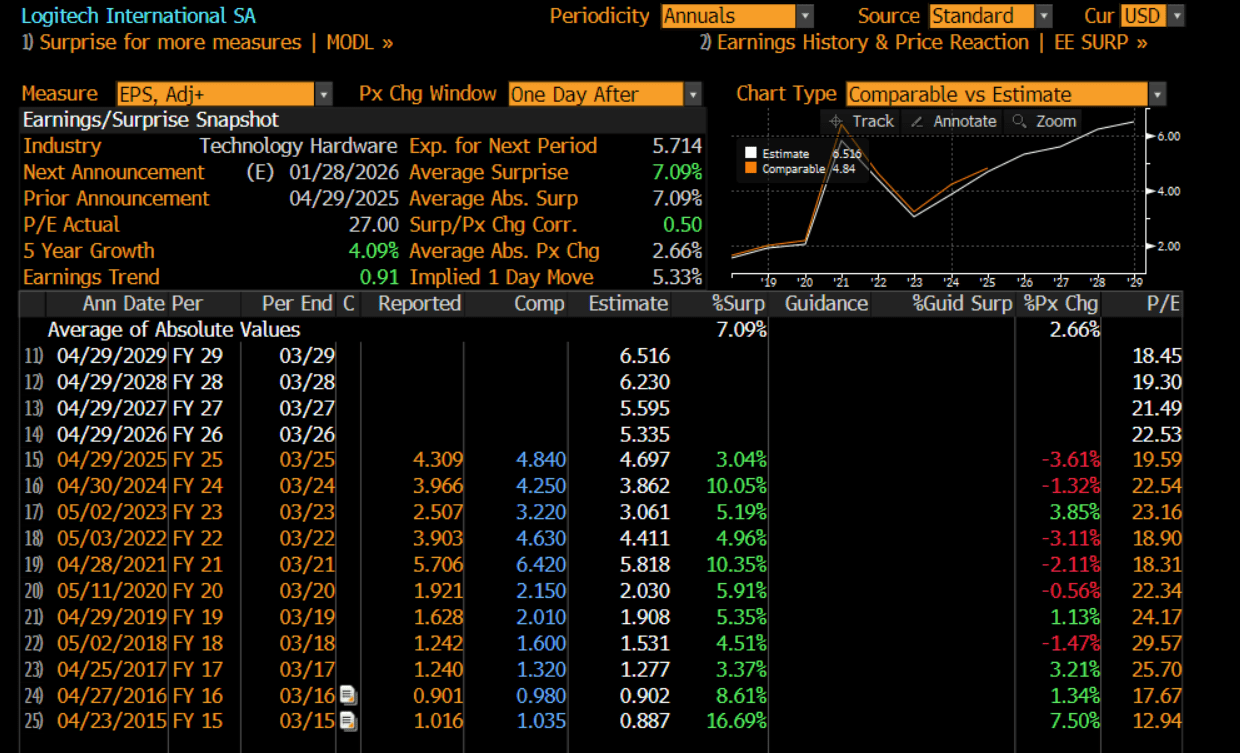Open the note icon in FY 16 row
1240x753 pixels.
click(348, 695)
